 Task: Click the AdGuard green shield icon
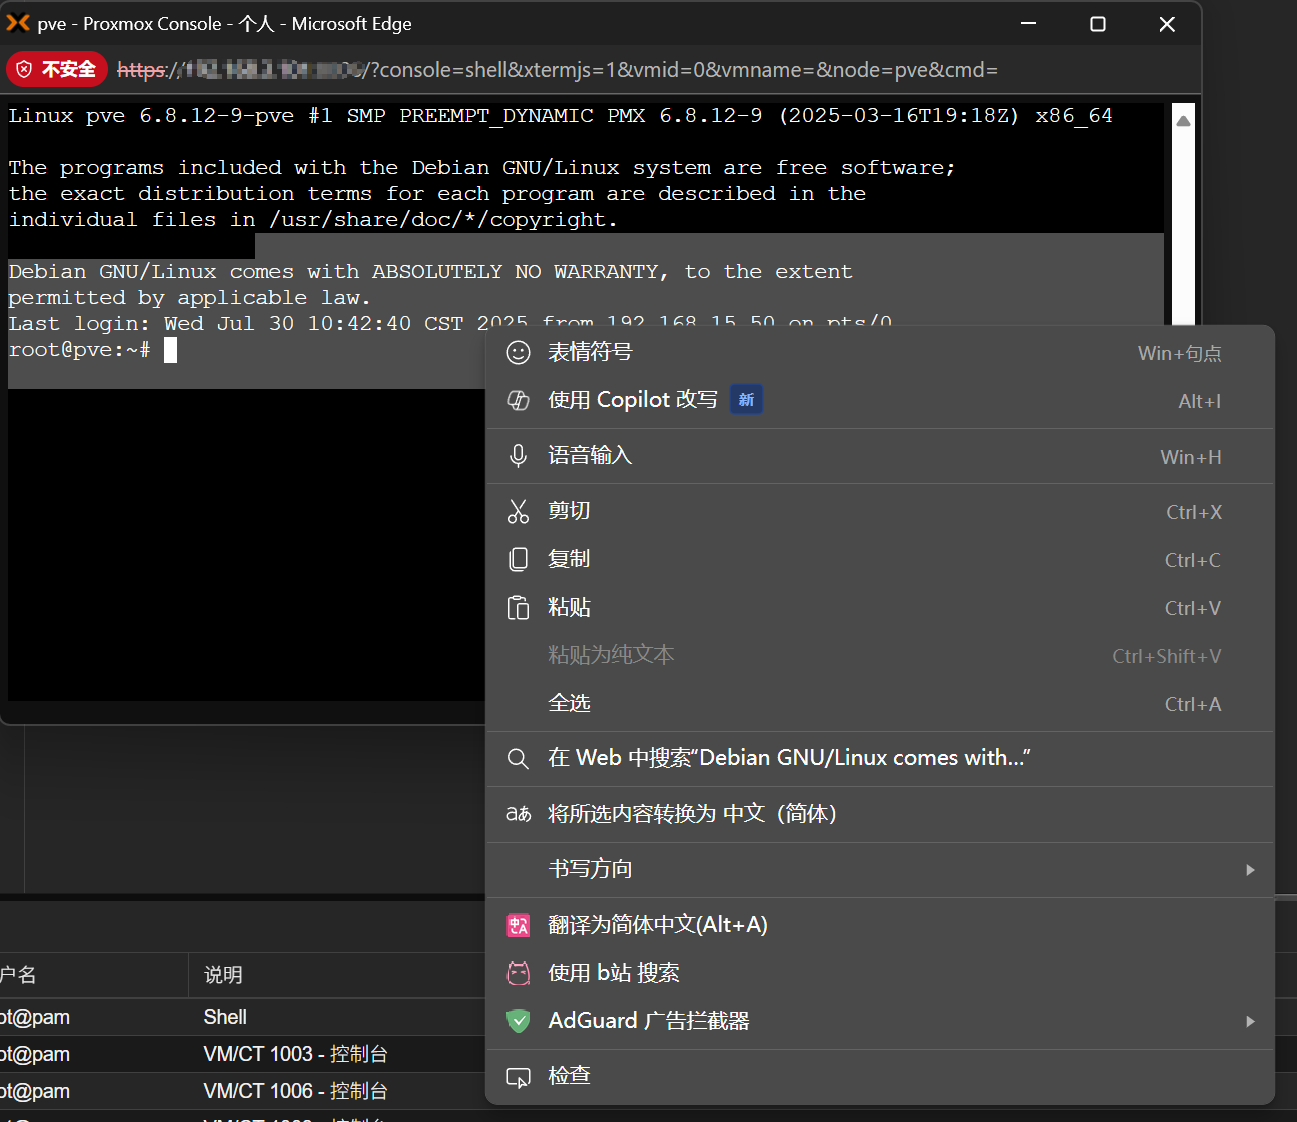click(x=518, y=1021)
